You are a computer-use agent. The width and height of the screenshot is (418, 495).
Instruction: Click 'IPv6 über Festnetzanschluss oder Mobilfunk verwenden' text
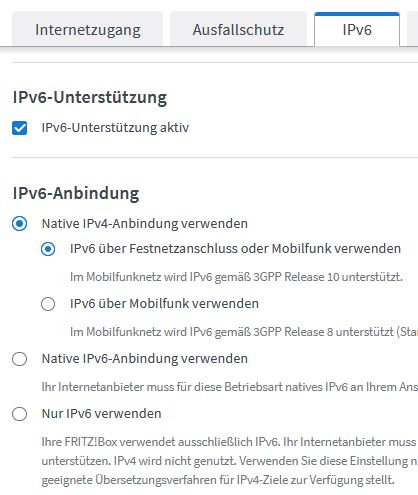(235, 249)
